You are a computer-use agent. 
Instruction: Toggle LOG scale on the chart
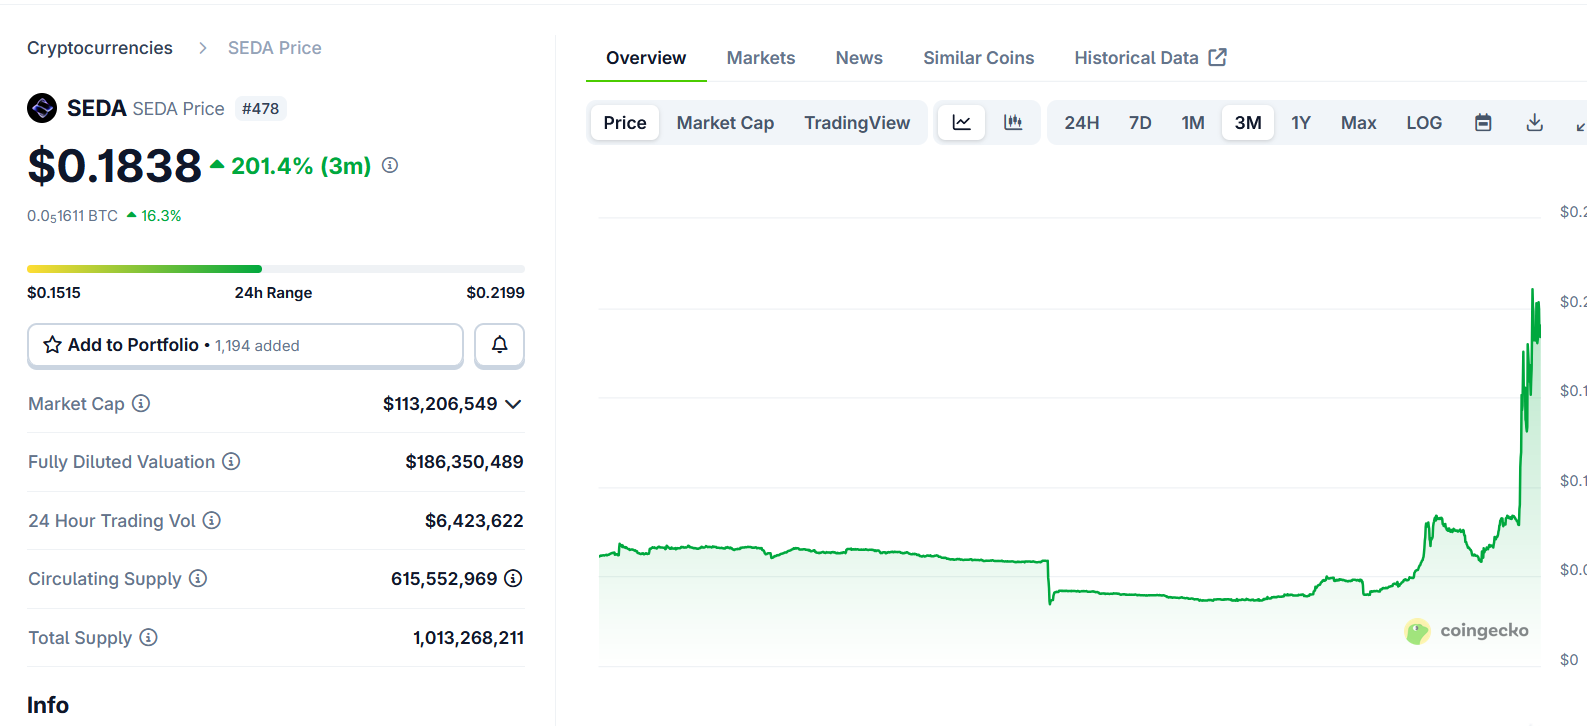point(1424,122)
